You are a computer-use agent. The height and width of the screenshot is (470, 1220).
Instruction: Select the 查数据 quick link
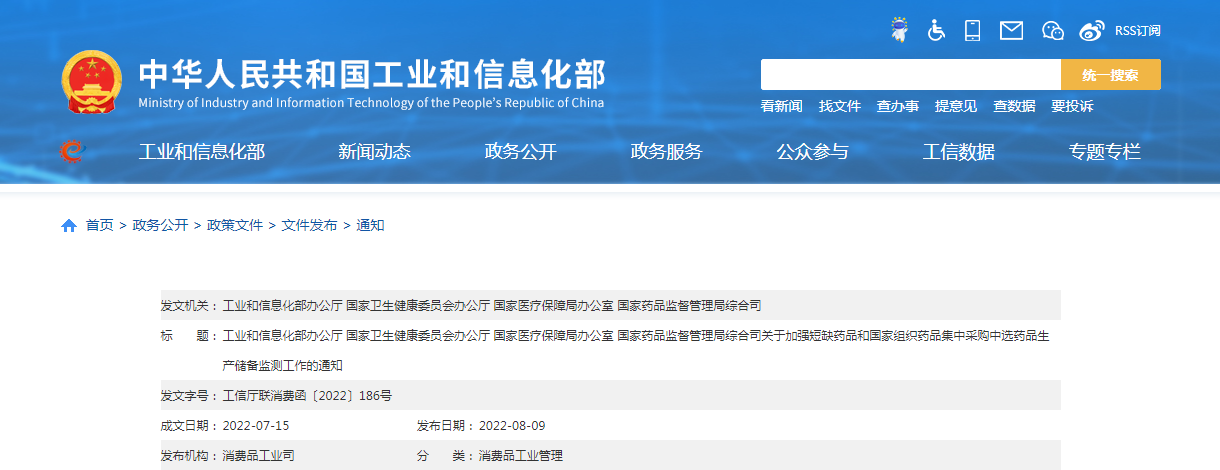1014,106
